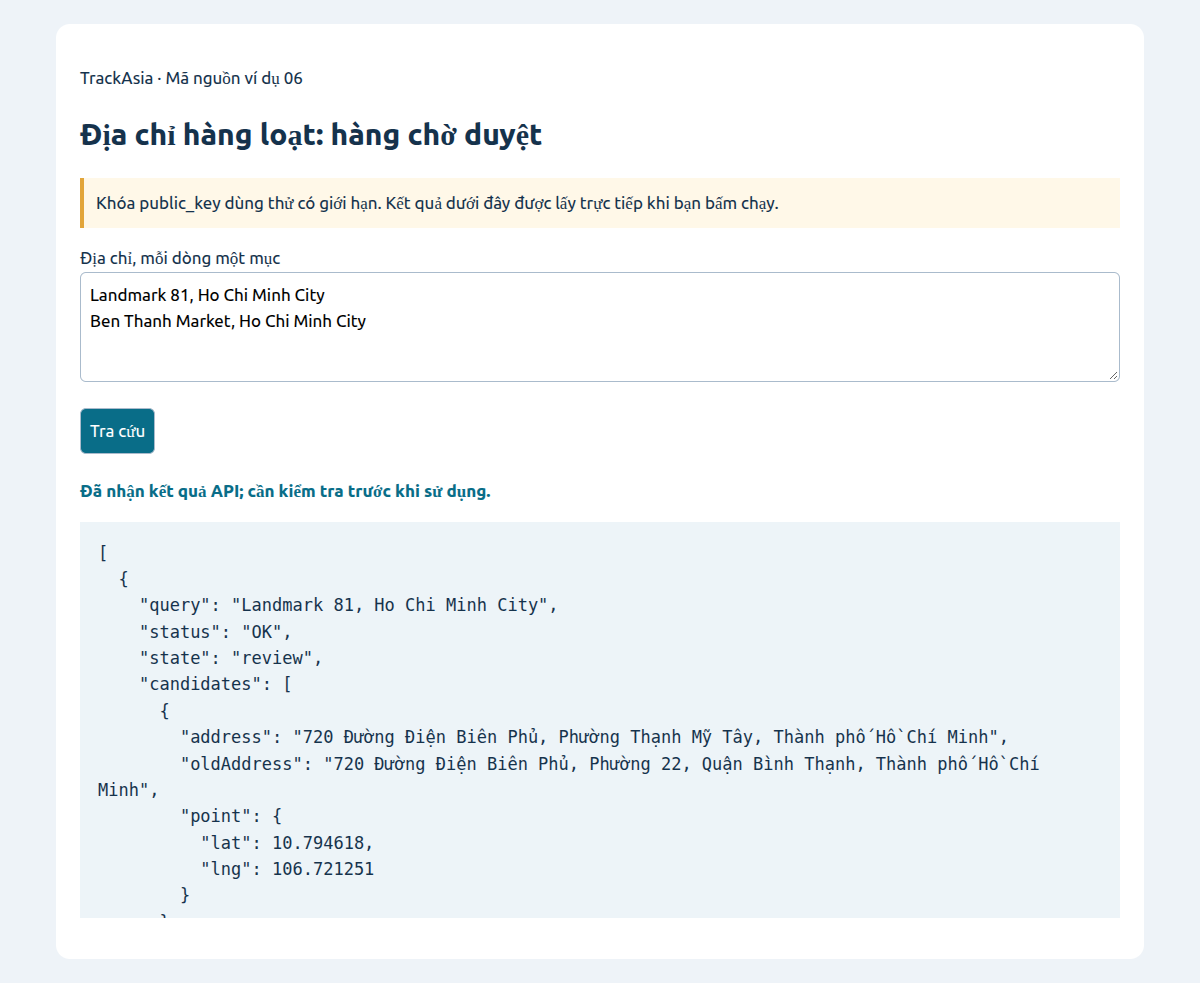Grab the text area corner resize handle

[1113, 375]
